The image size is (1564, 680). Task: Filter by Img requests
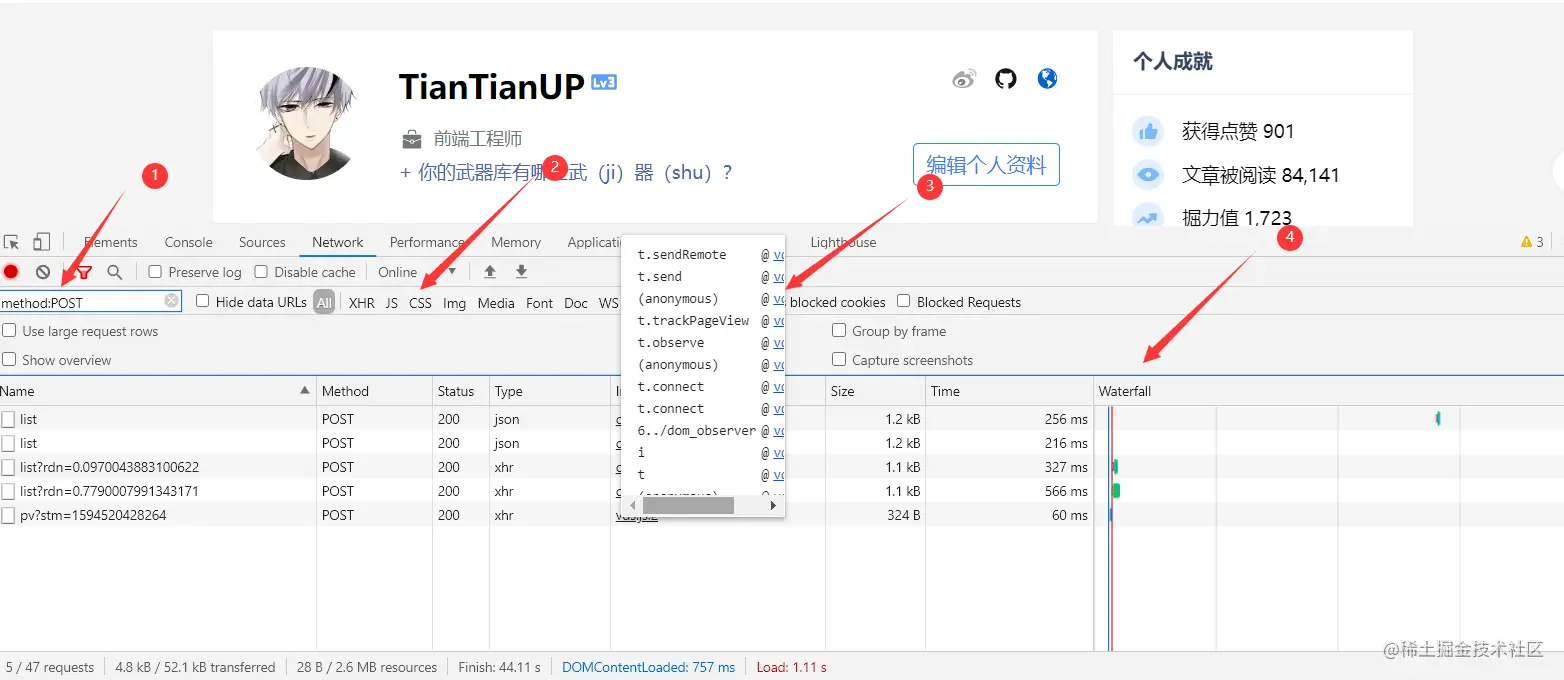[x=455, y=303]
